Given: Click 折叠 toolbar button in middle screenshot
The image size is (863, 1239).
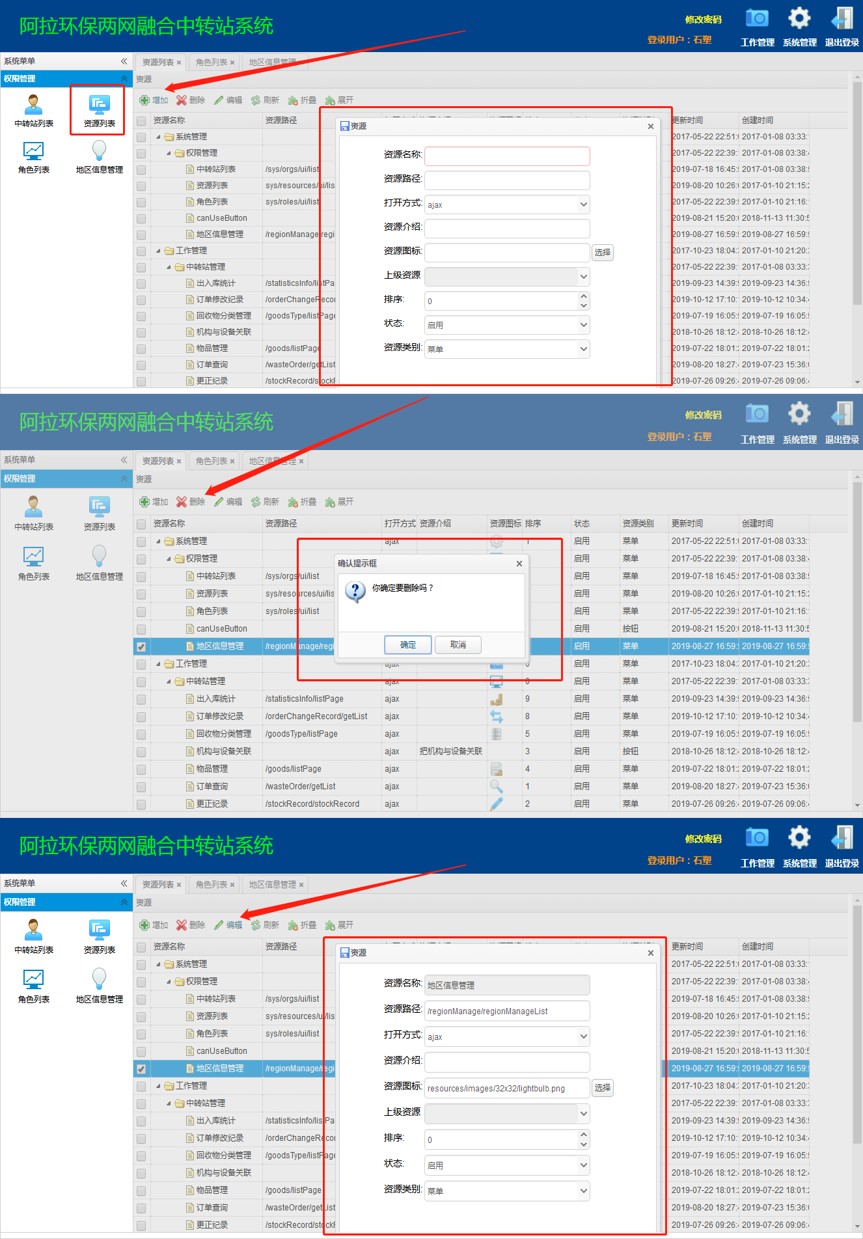Looking at the screenshot, I should pos(301,502).
